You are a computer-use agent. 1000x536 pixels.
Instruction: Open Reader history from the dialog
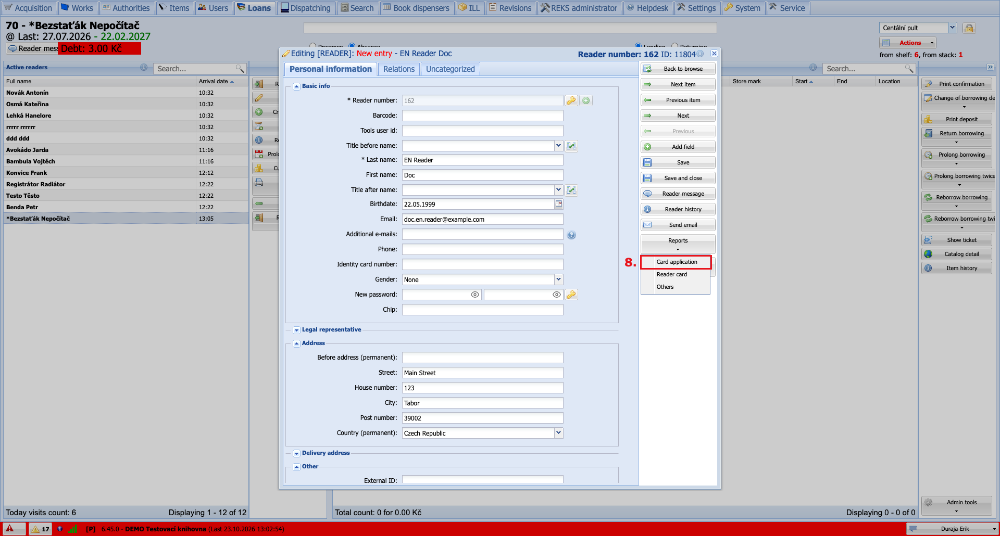[x=678, y=209]
